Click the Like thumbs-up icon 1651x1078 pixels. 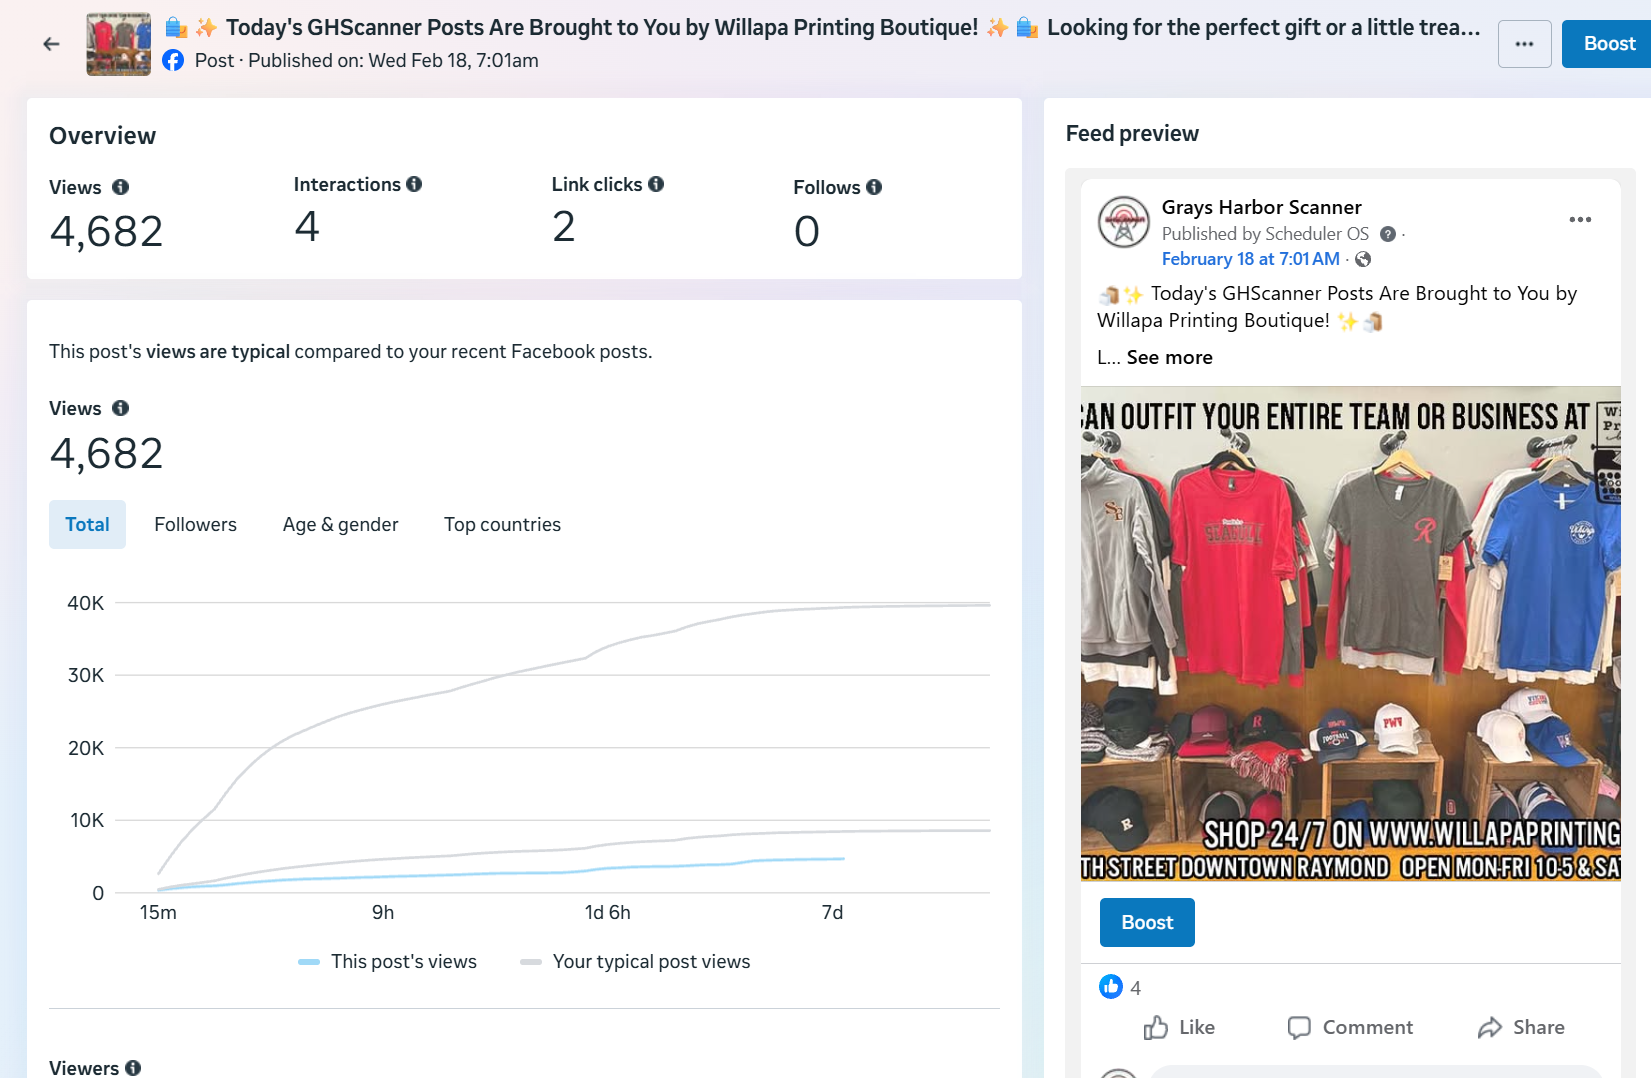[1156, 1028]
